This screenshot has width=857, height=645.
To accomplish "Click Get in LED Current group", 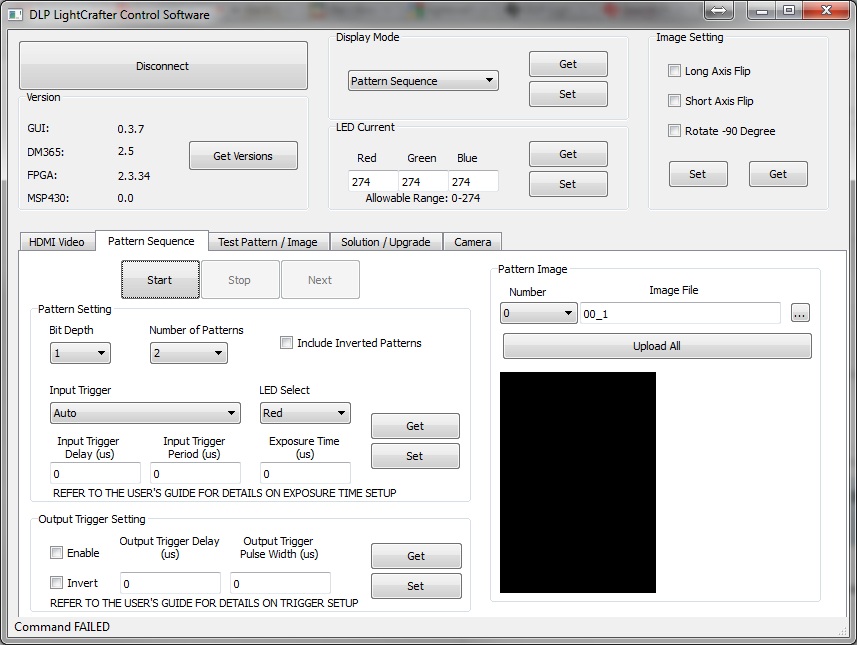I will pos(568,154).
